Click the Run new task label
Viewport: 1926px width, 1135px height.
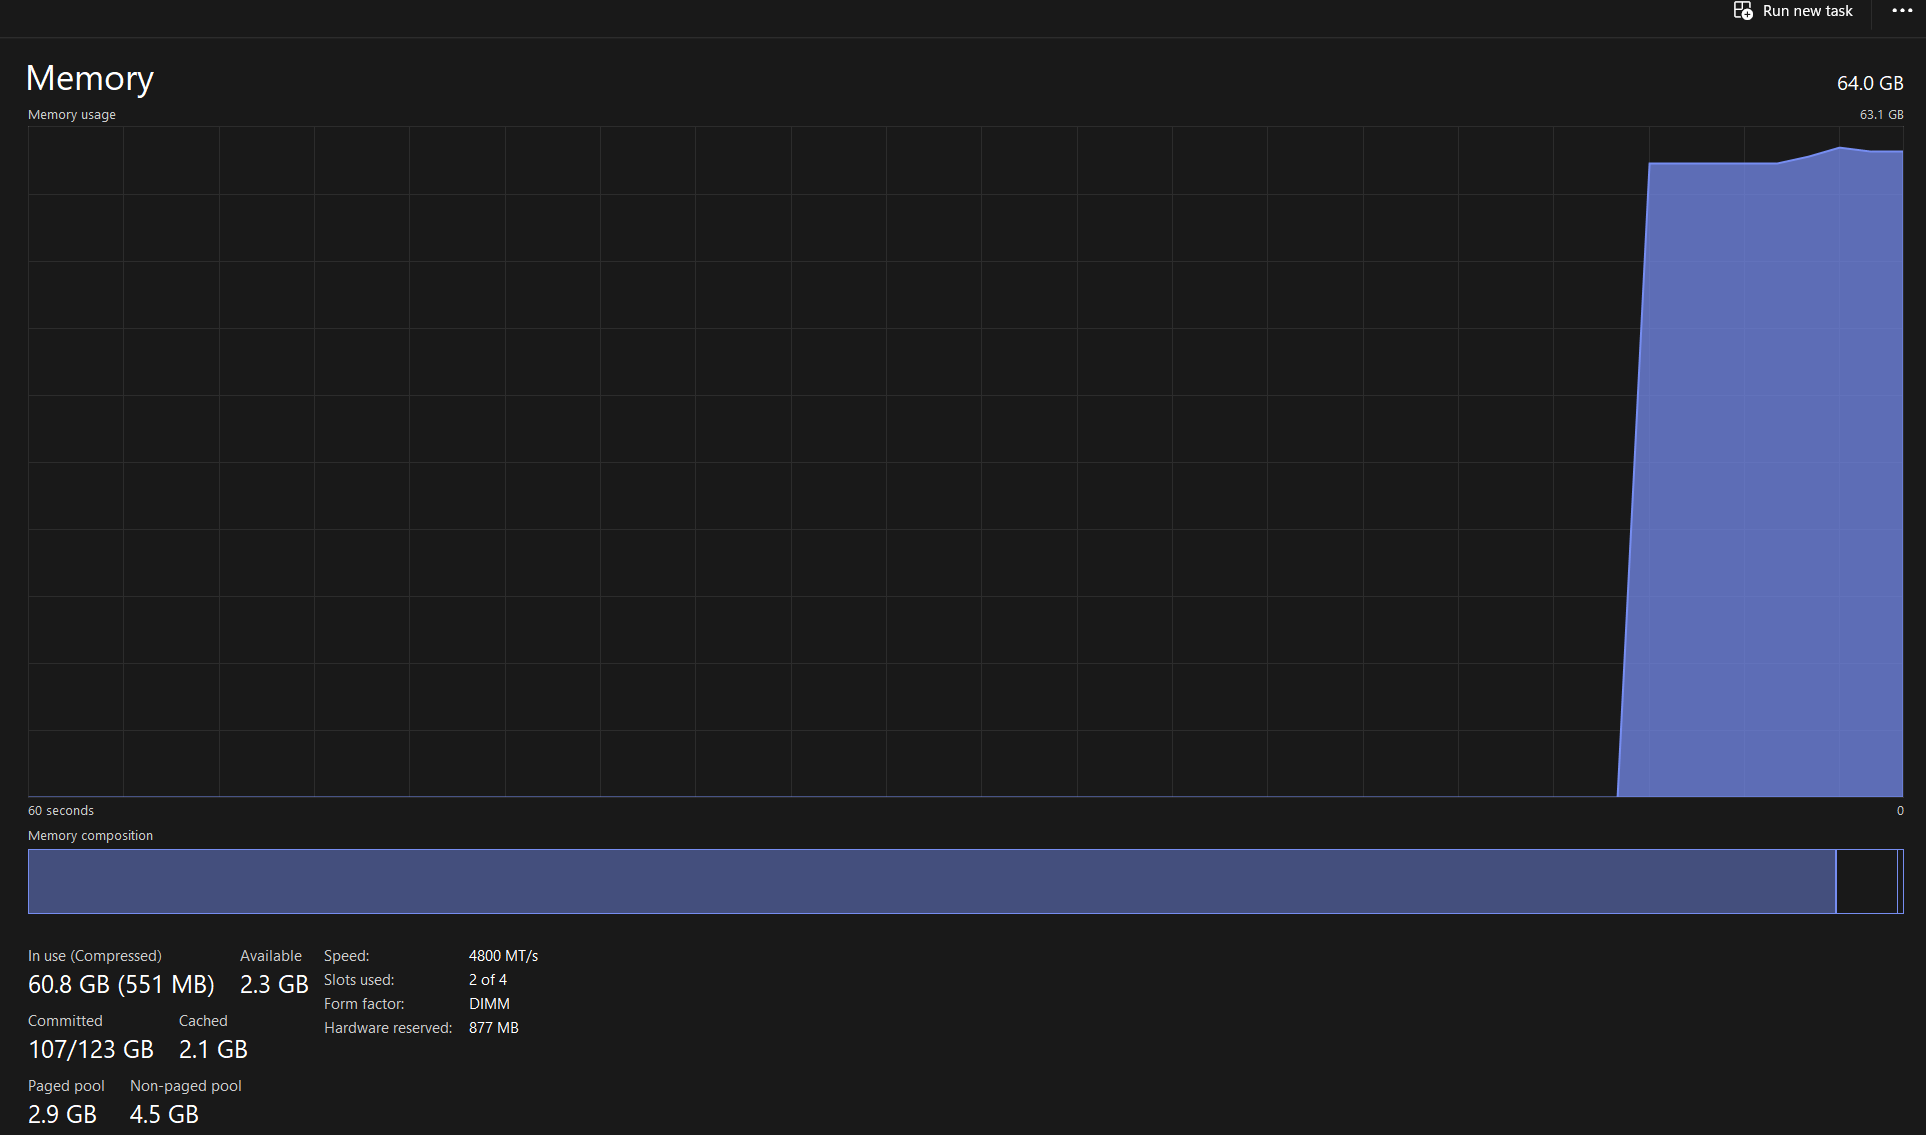1807,11
